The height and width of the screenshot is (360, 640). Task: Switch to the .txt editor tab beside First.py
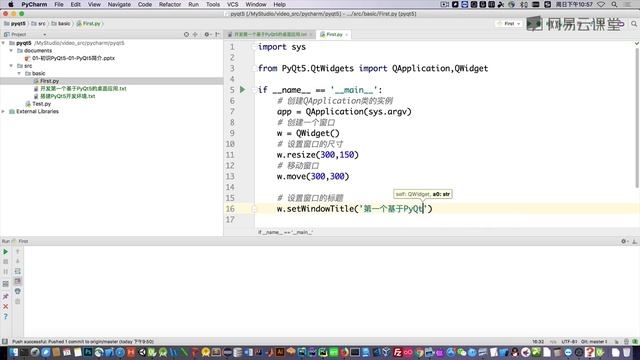tap(269, 34)
